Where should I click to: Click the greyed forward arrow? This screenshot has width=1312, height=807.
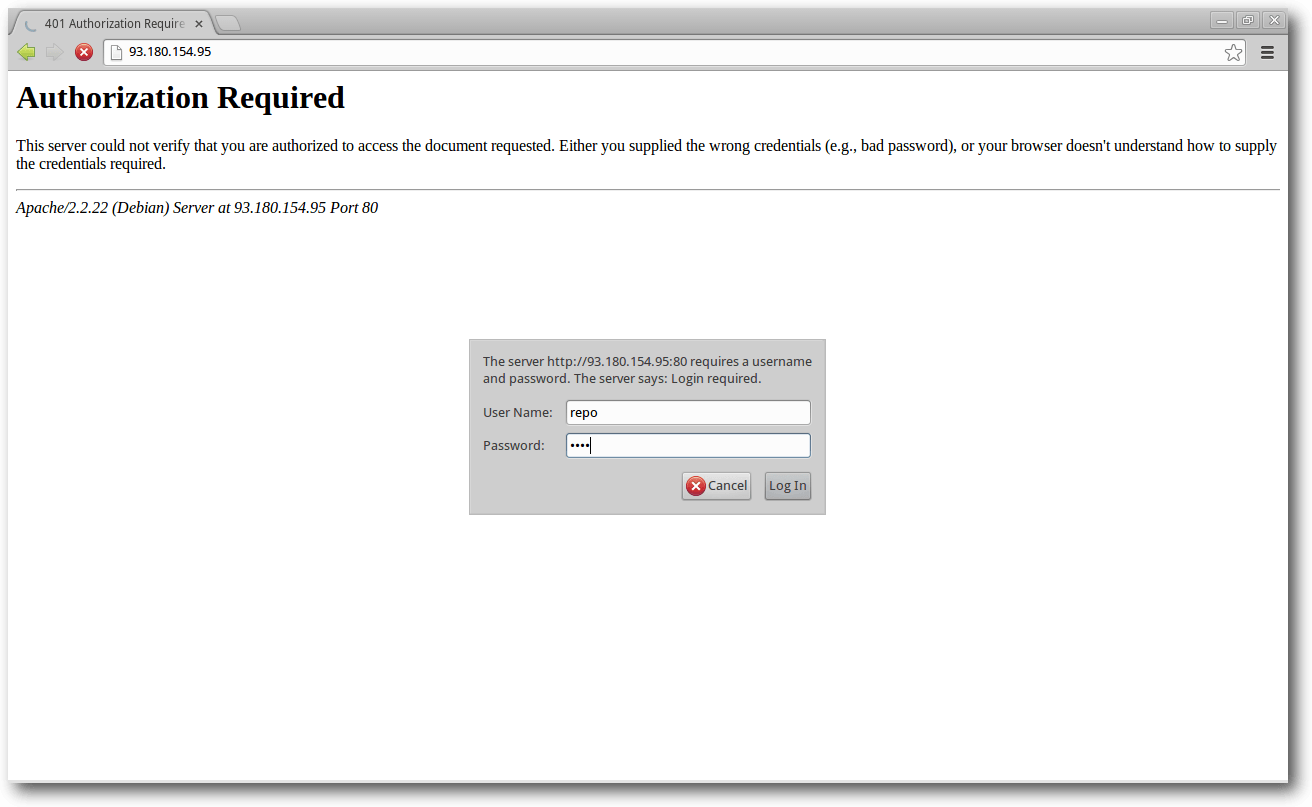click(54, 52)
